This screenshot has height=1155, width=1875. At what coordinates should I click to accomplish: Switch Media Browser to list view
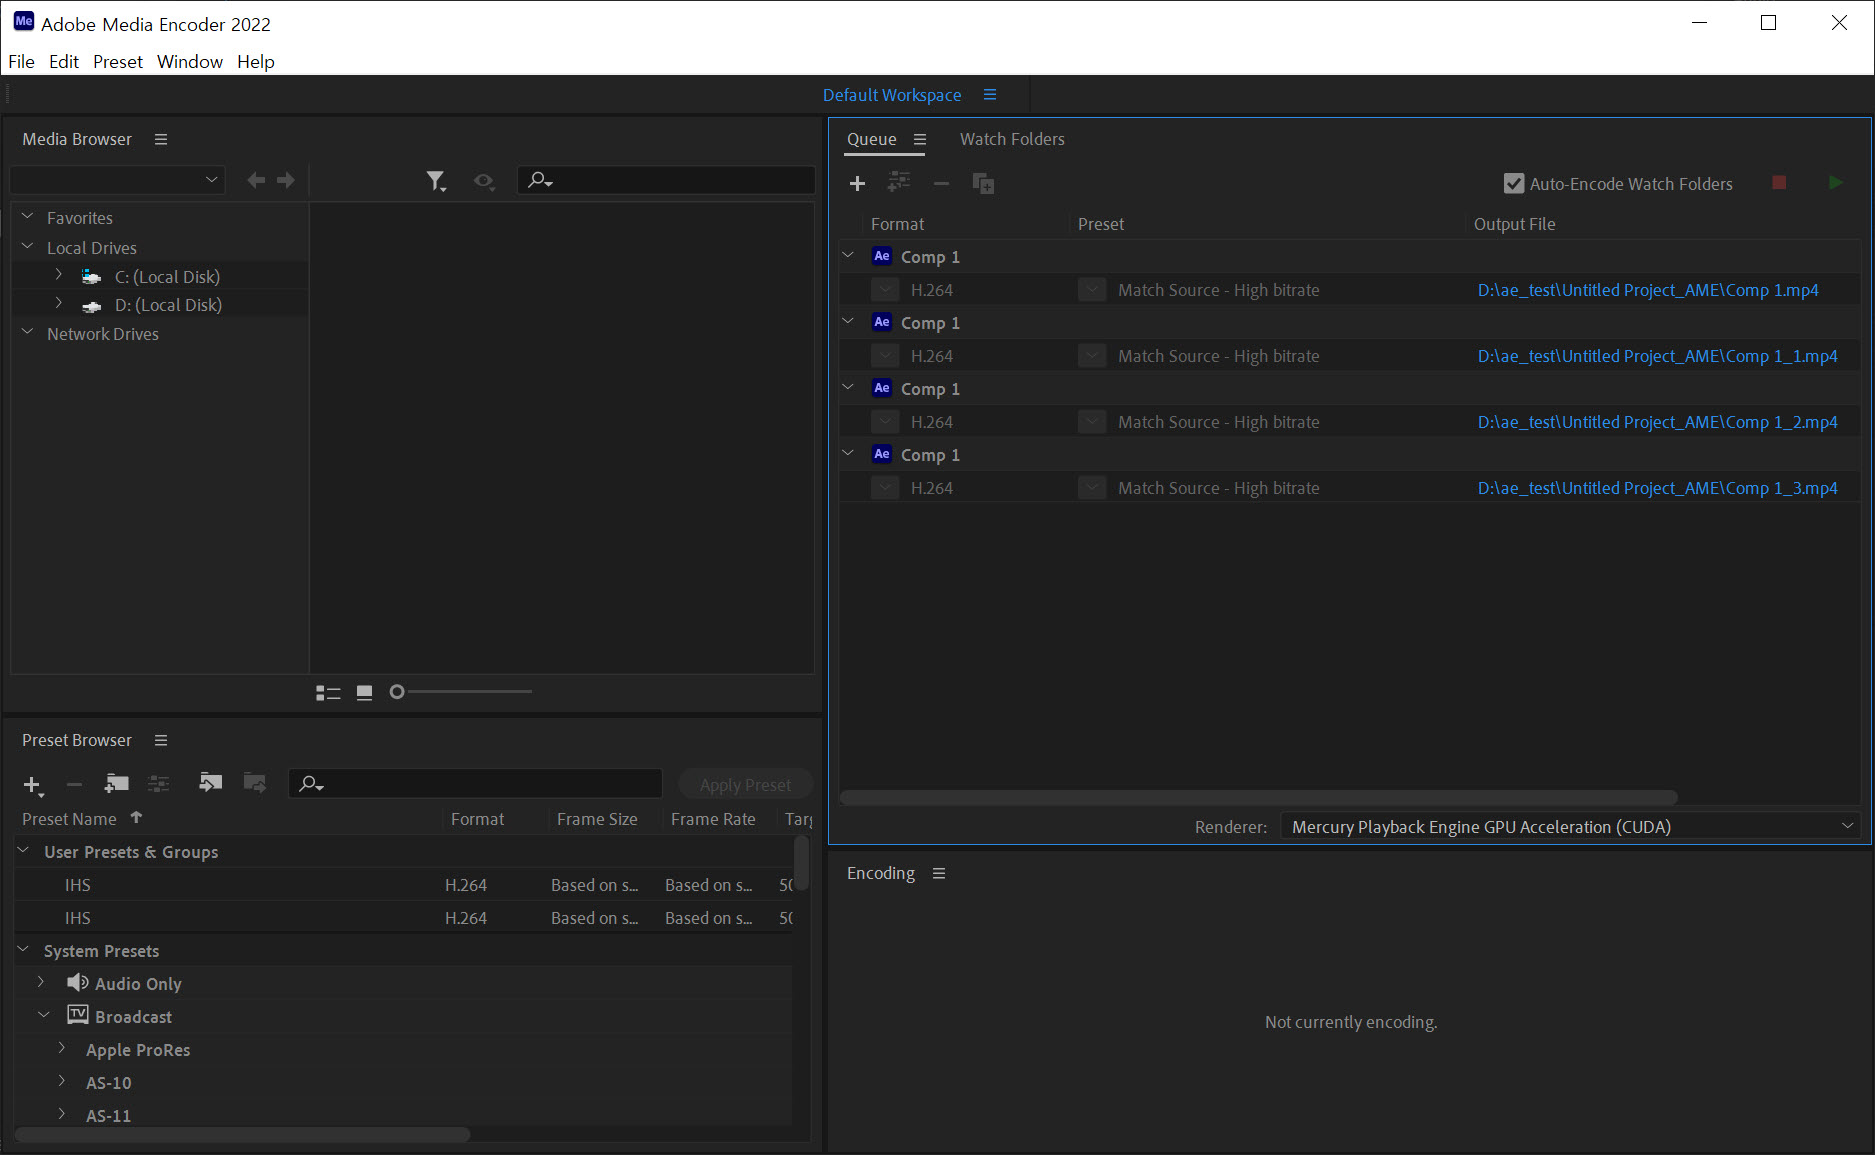point(328,692)
